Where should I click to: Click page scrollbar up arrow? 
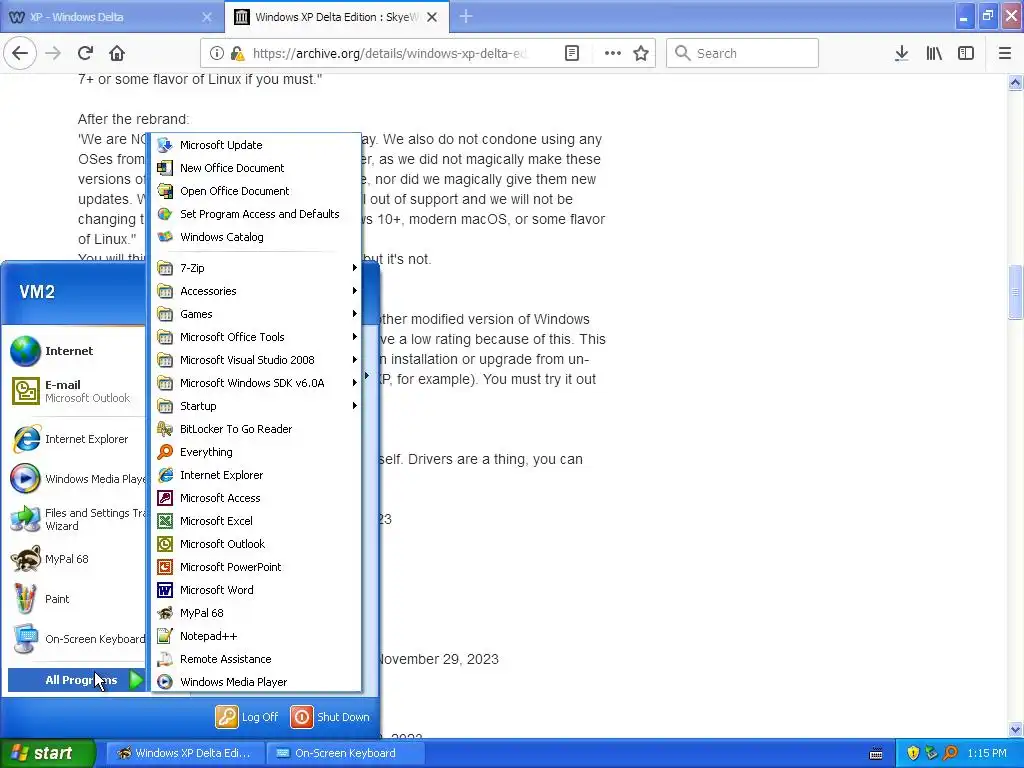1016,82
